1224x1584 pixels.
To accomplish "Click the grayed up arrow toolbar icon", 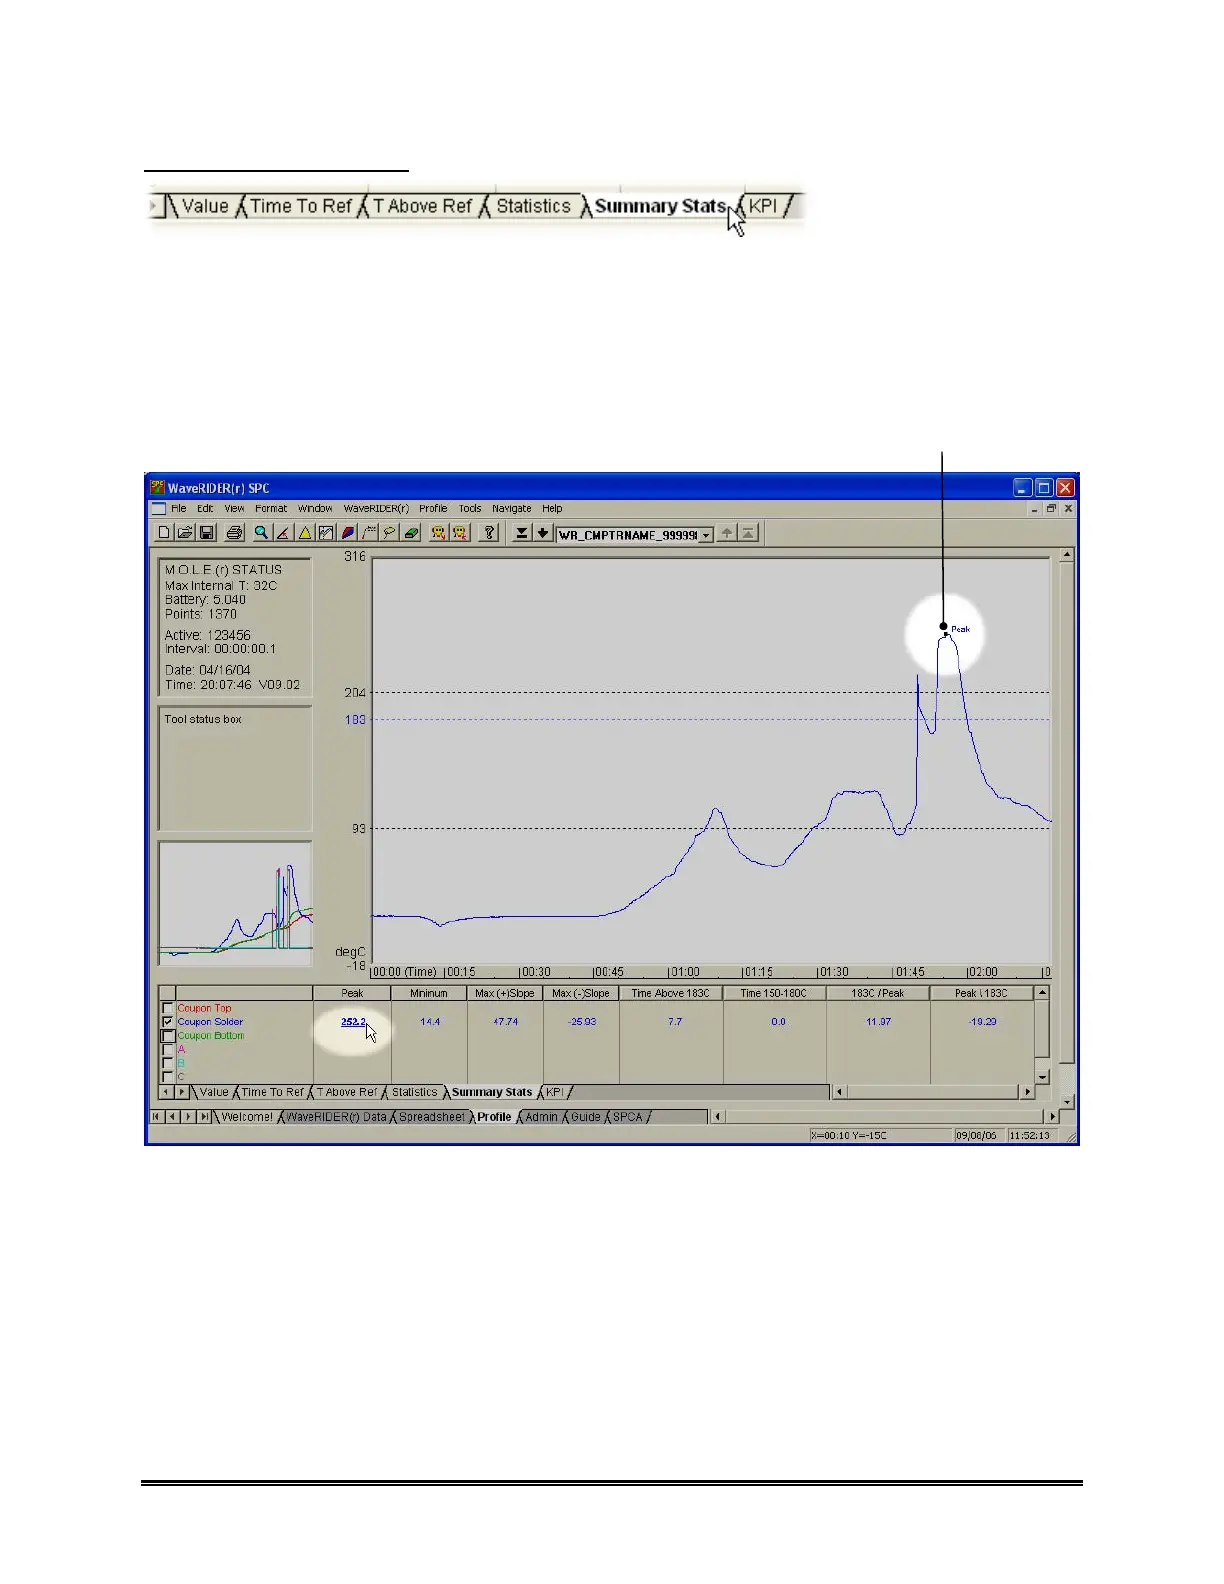I will point(727,533).
